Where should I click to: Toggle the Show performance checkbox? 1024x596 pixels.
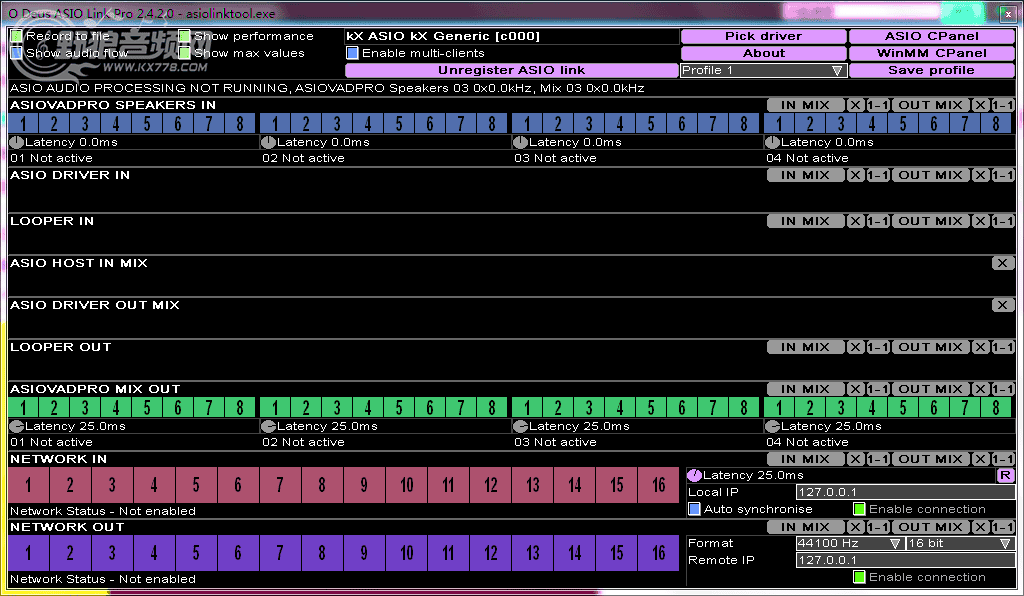[185, 36]
